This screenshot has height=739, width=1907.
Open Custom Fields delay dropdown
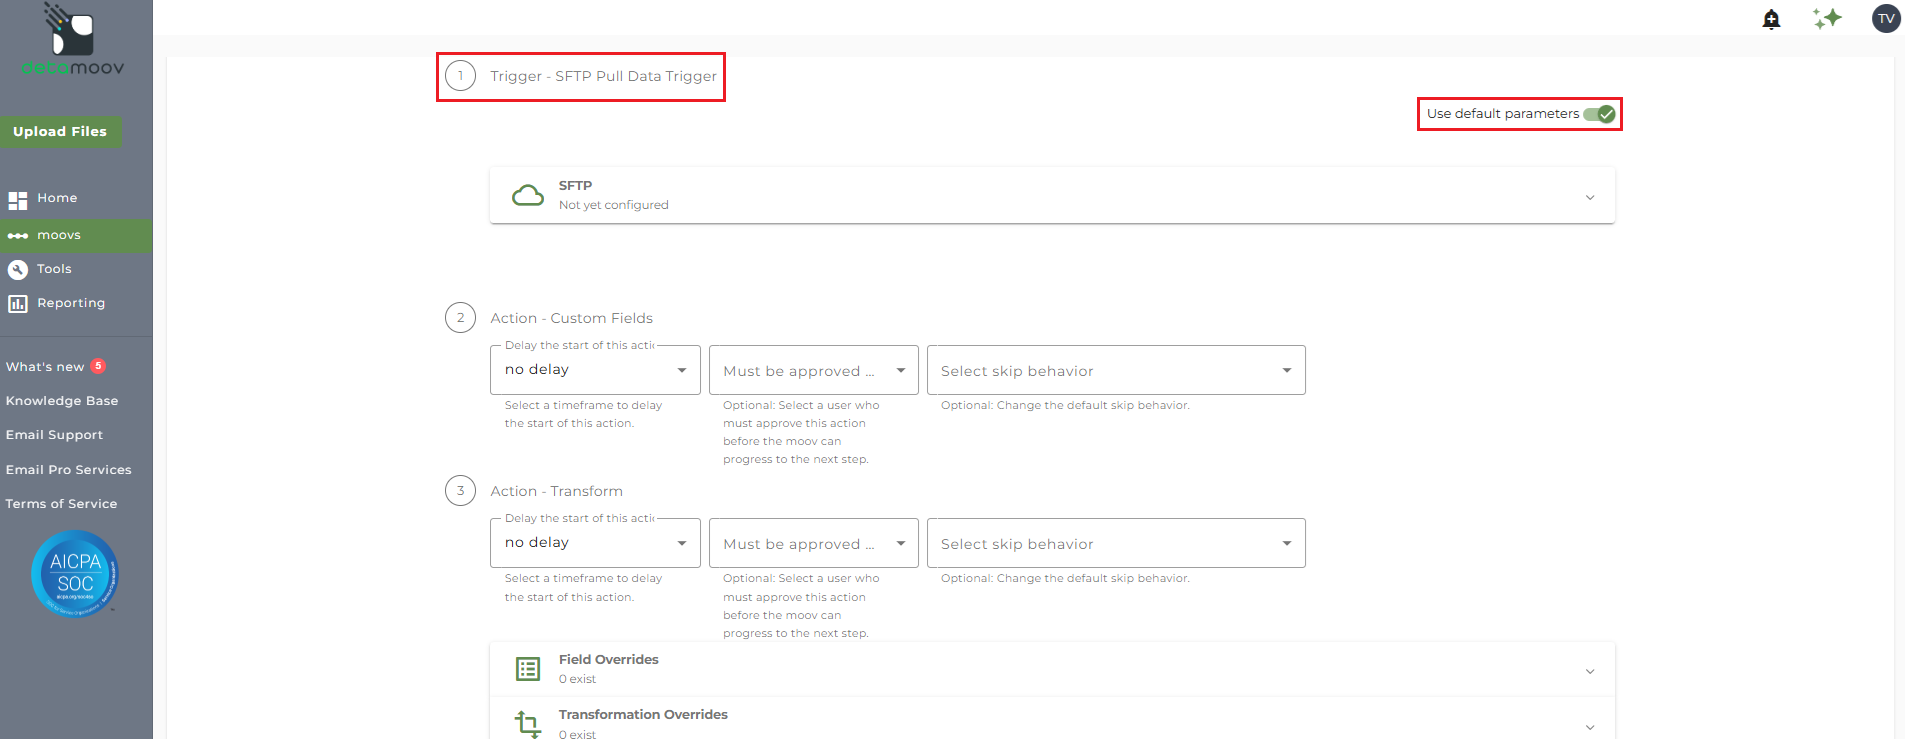(596, 370)
